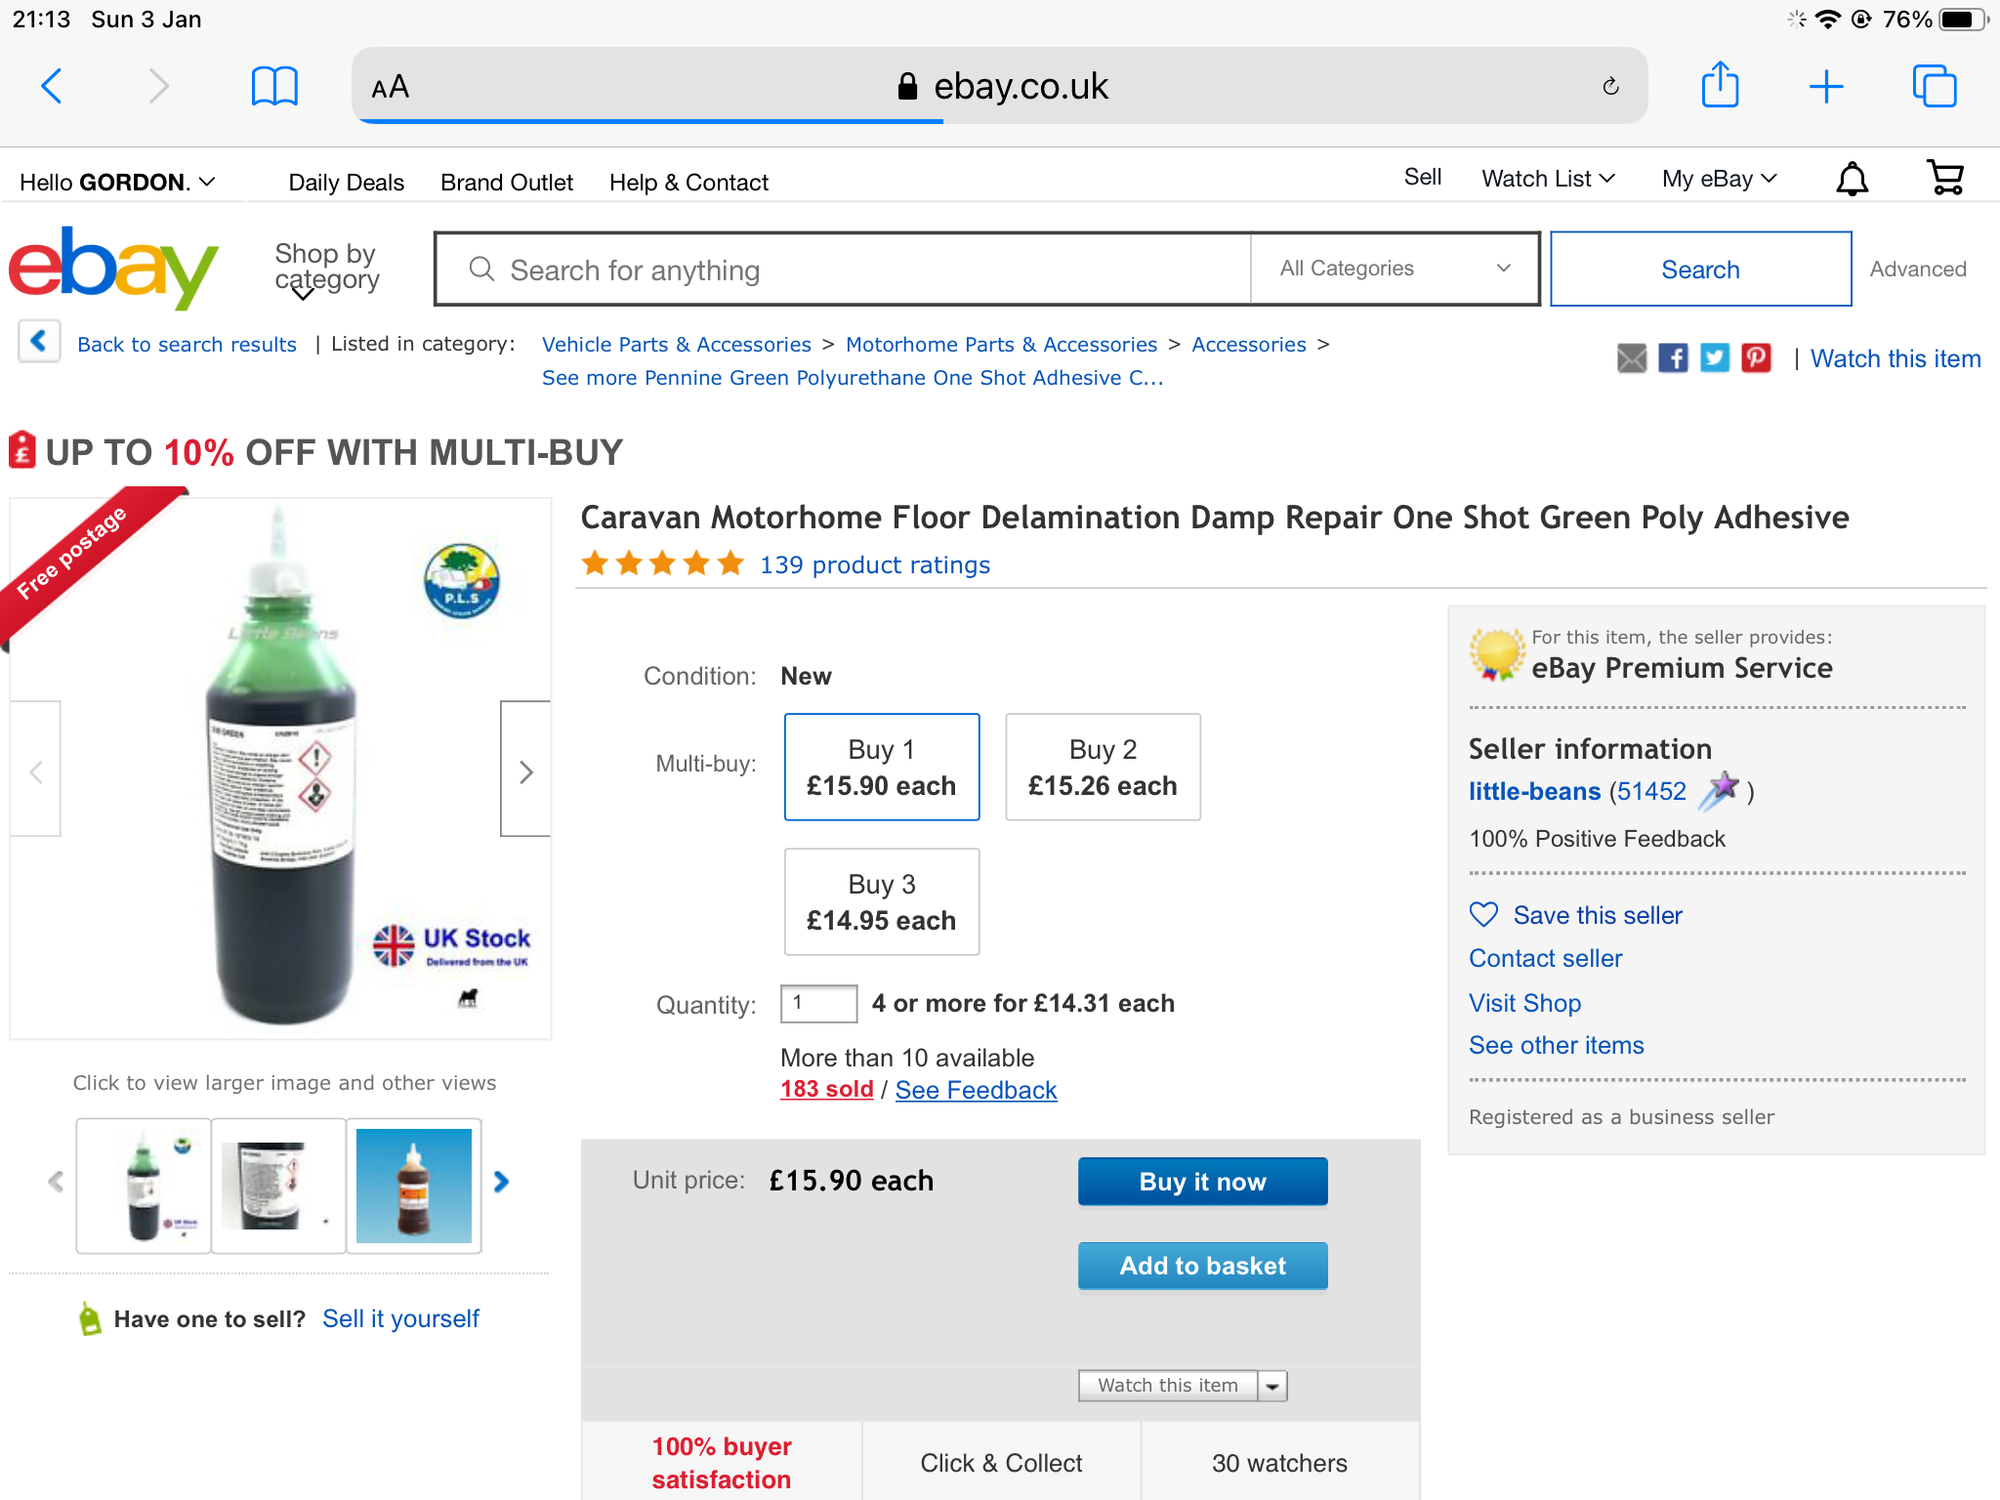
Task: Expand Watch List menu
Action: tap(1547, 179)
